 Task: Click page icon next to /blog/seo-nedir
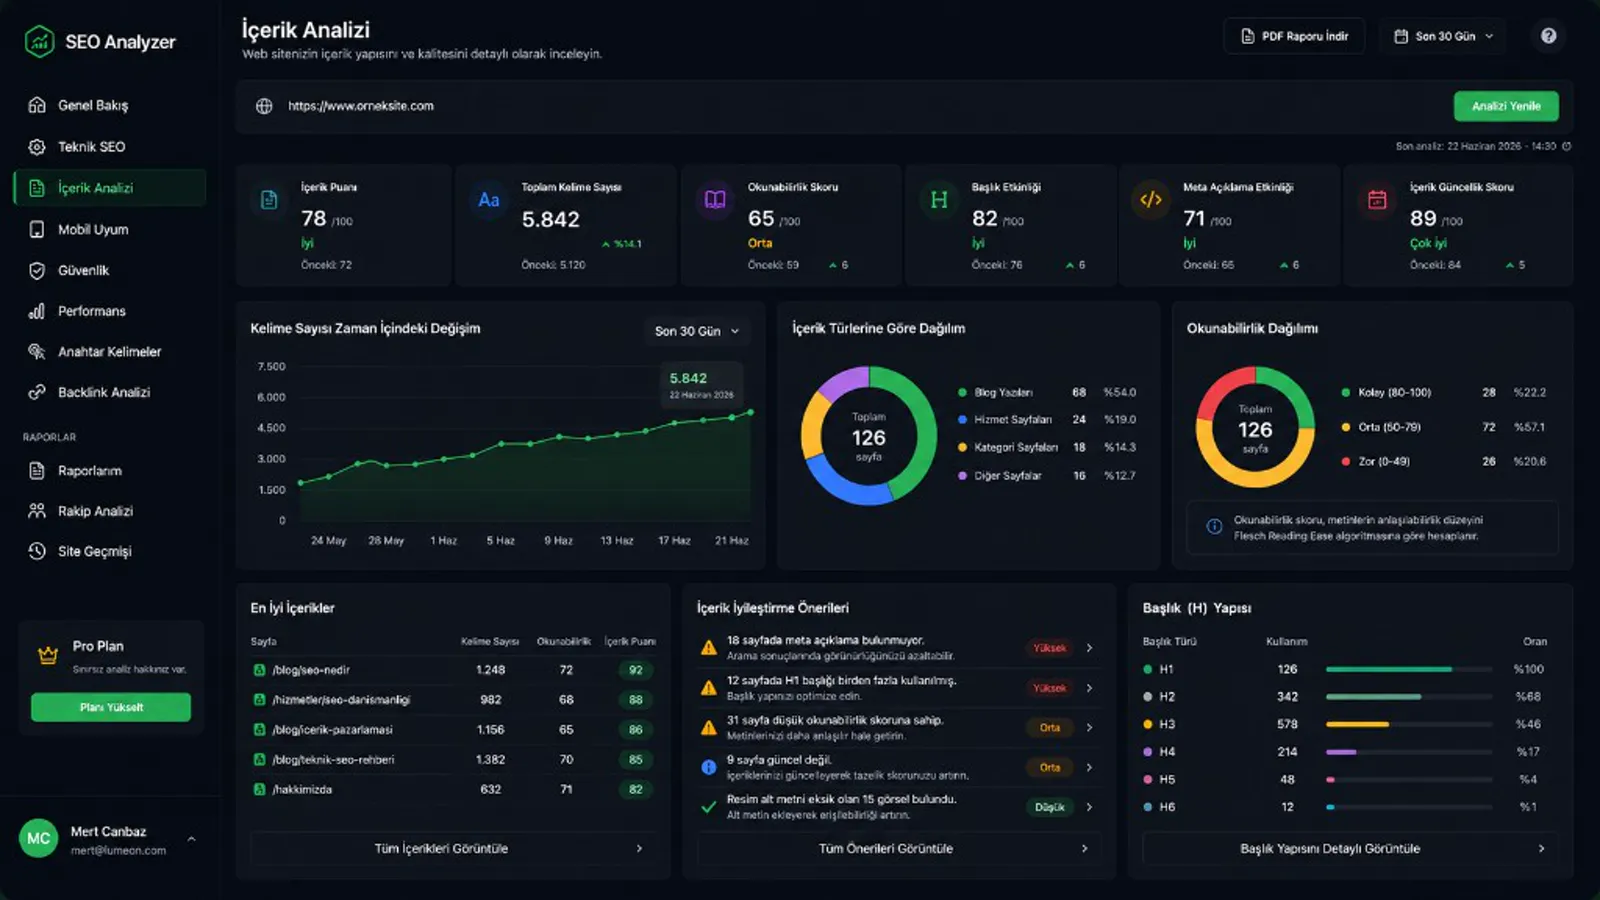click(x=259, y=670)
